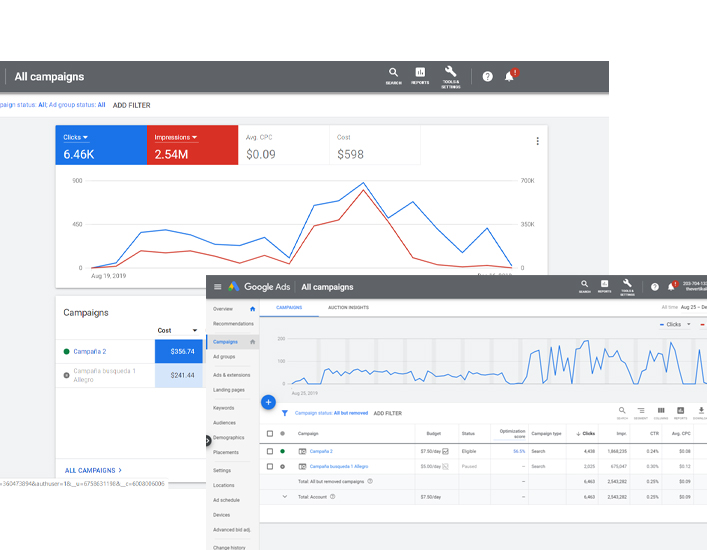Check the select-all checkbox in table header
The height and width of the screenshot is (550, 707).
tap(270, 434)
